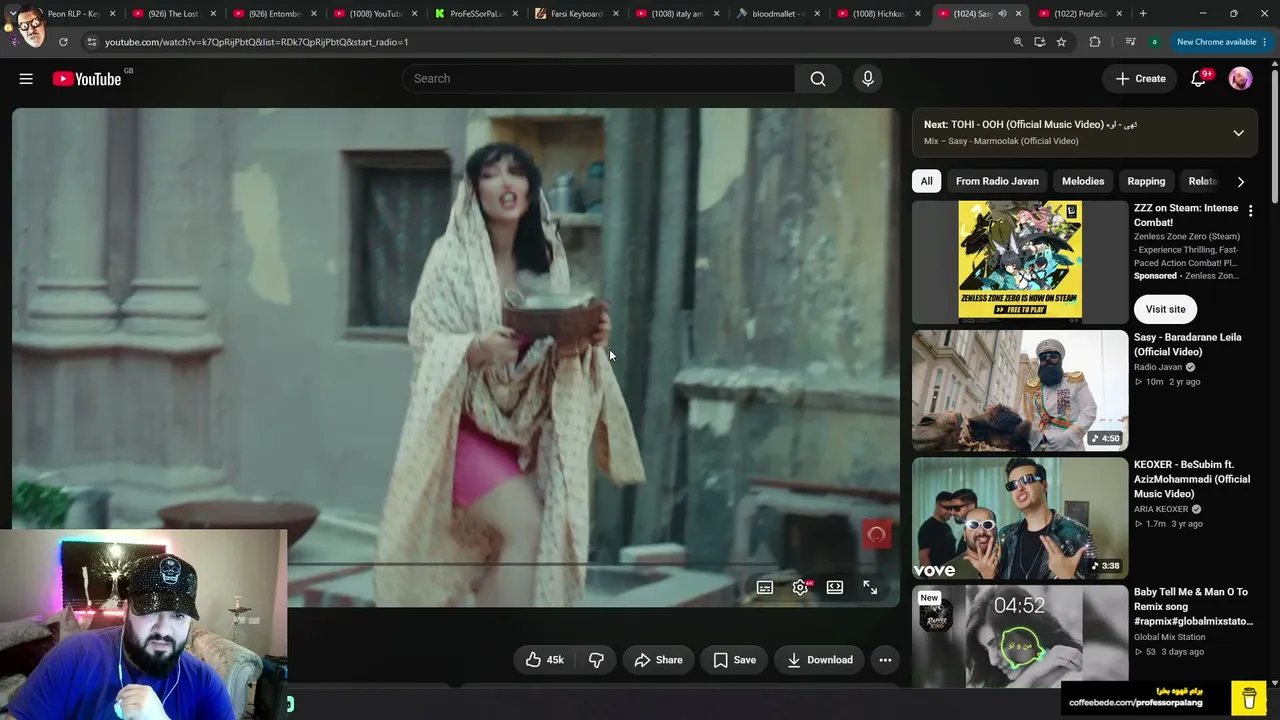Switch to 'Peon RLP' browser tab
The height and width of the screenshot is (720, 1280).
[x=72, y=14]
